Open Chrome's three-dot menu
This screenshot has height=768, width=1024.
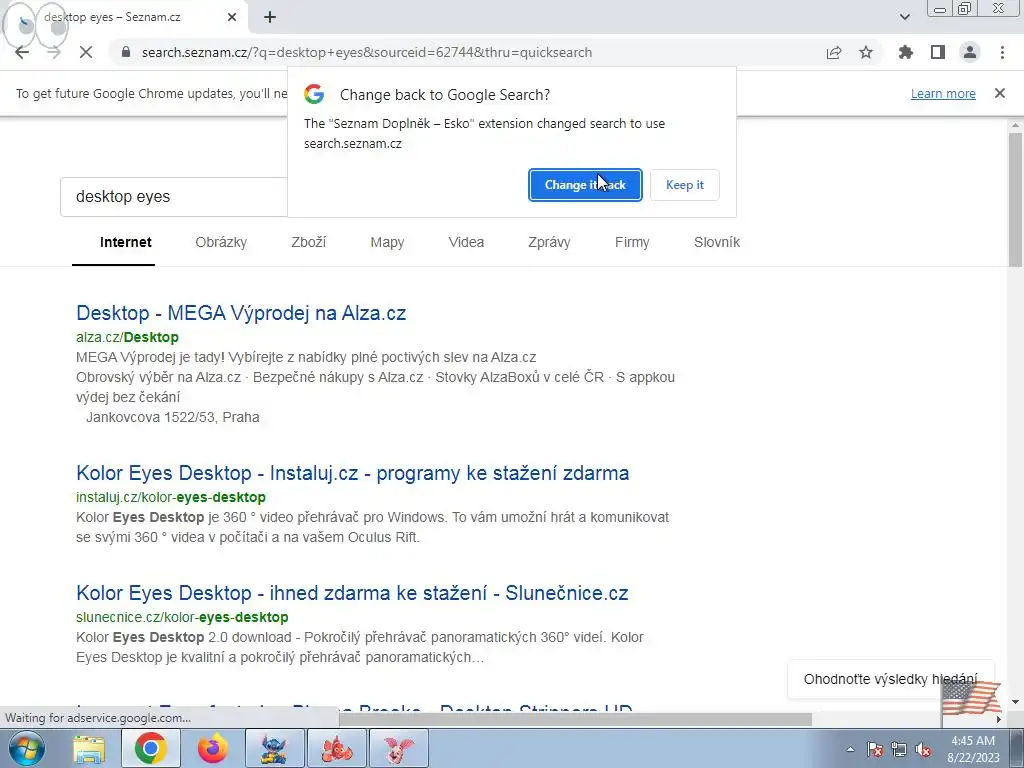(1002, 52)
